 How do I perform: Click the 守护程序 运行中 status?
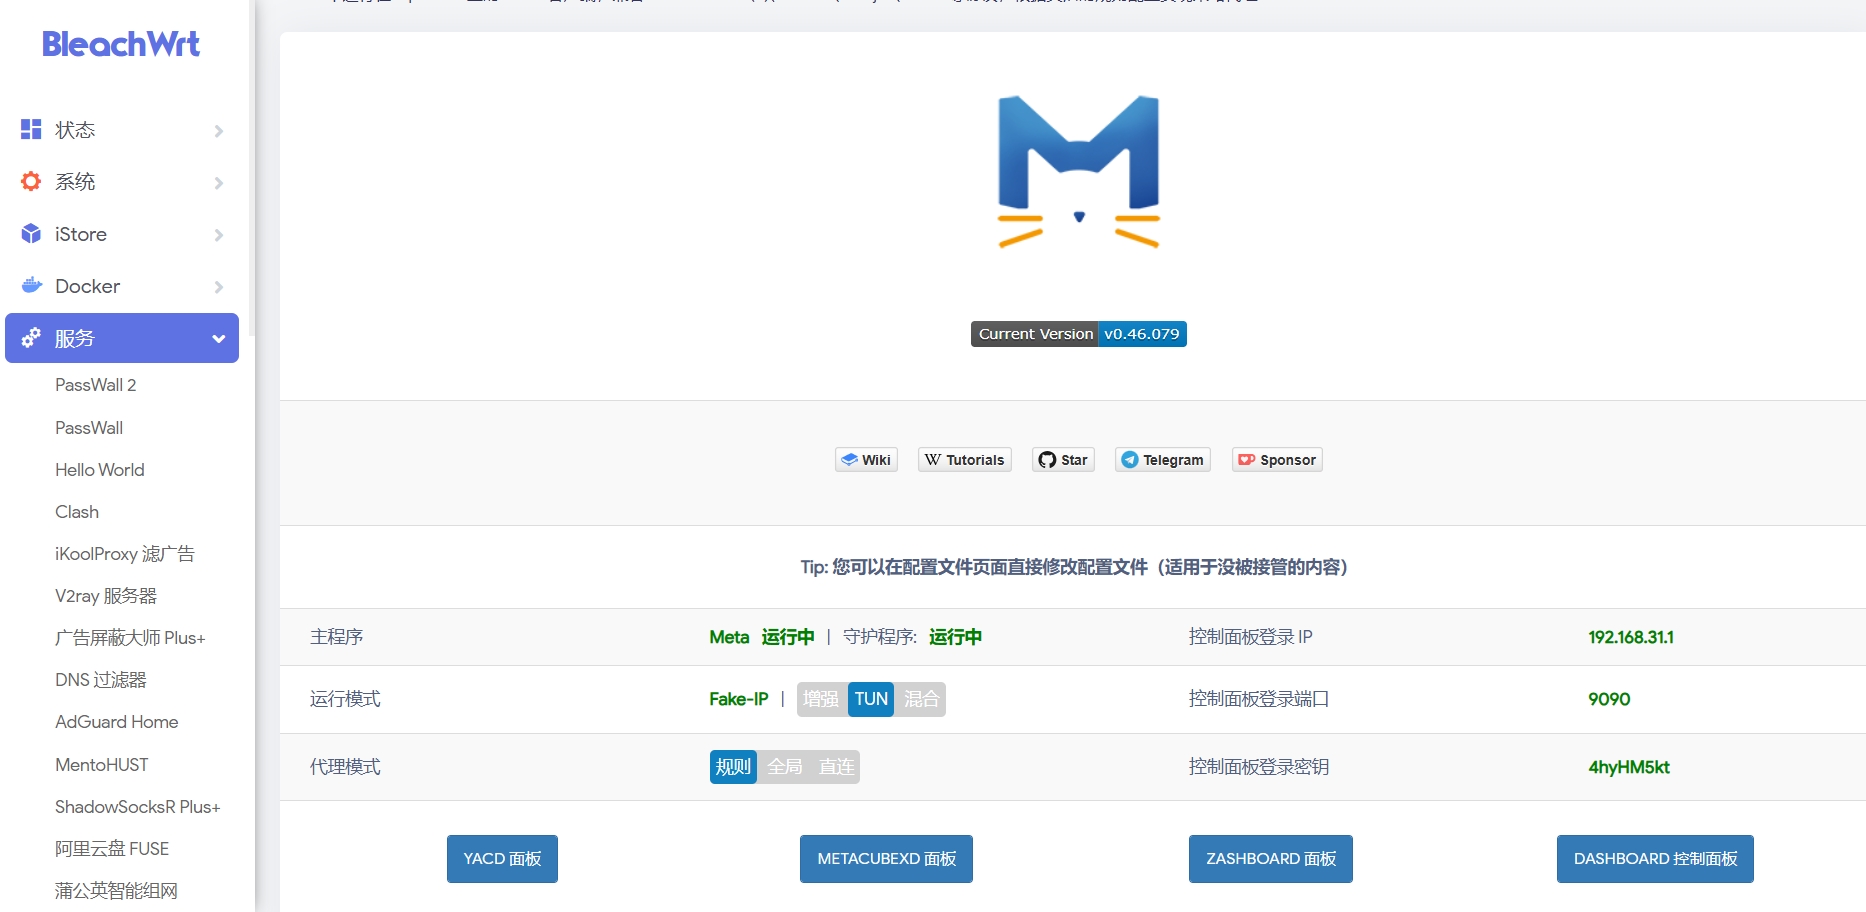click(x=912, y=637)
